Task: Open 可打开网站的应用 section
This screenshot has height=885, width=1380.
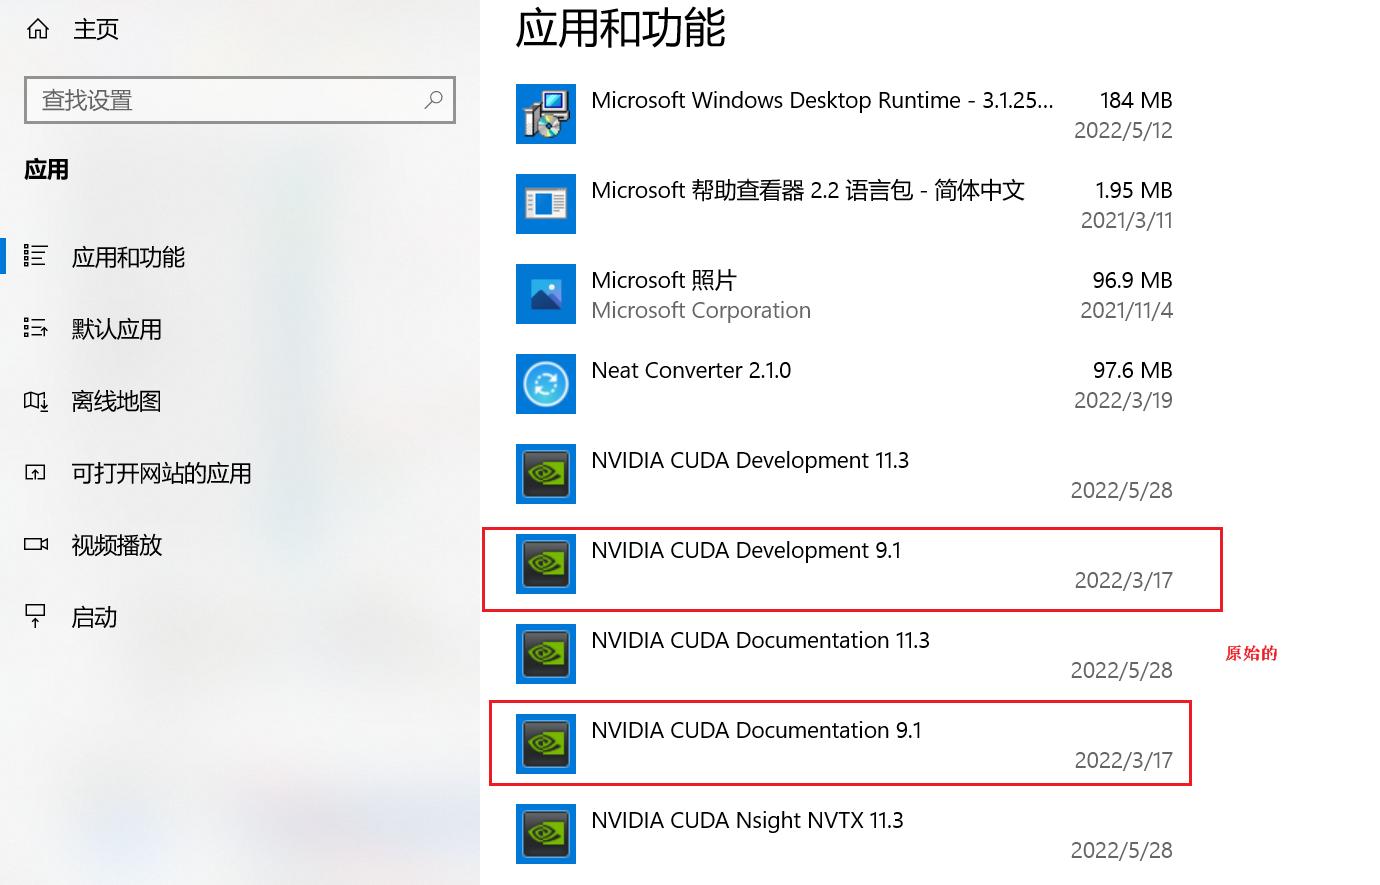Action: pyautogui.click(x=162, y=473)
